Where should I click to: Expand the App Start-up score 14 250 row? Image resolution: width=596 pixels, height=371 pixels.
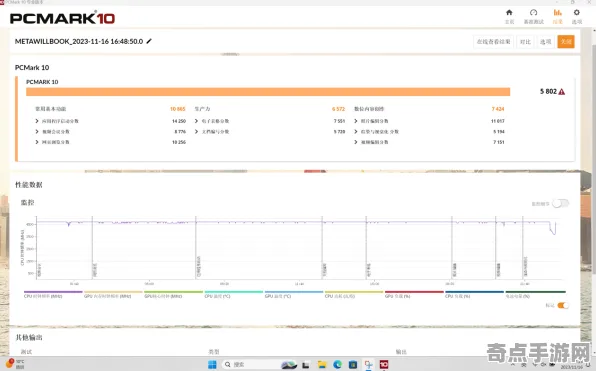pos(110,121)
